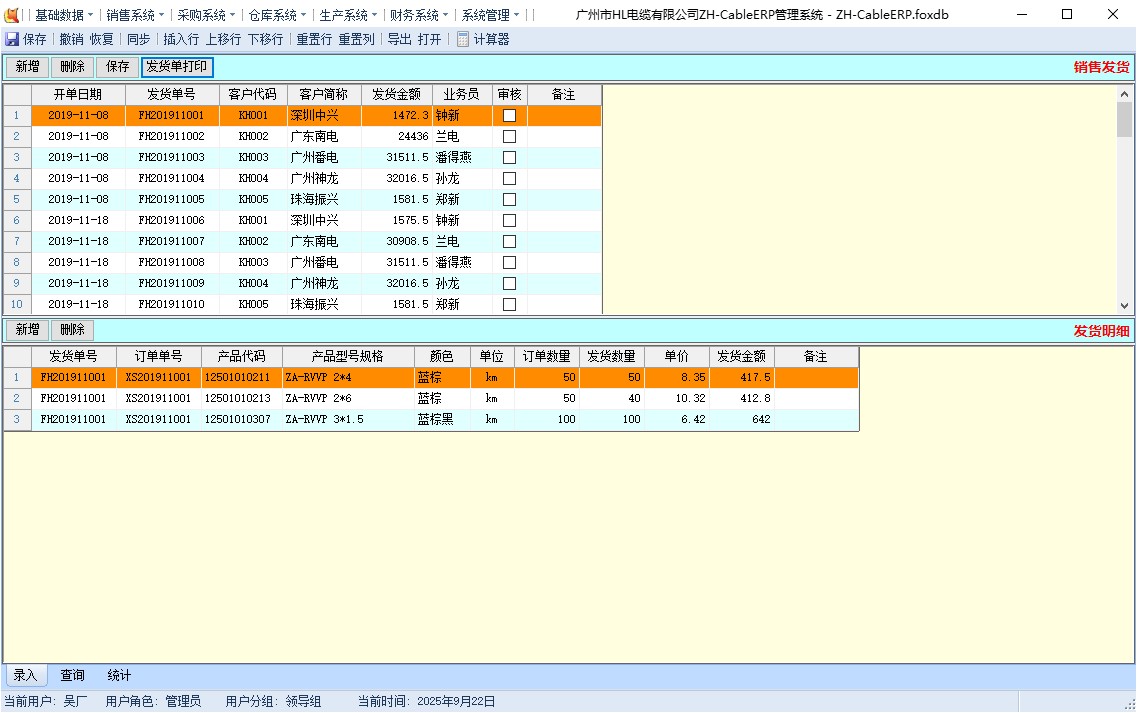The height and width of the screenshot is (713, 1137).
Task: Expand the 销售系统 dropdown menu
Action: click(136, 15)
